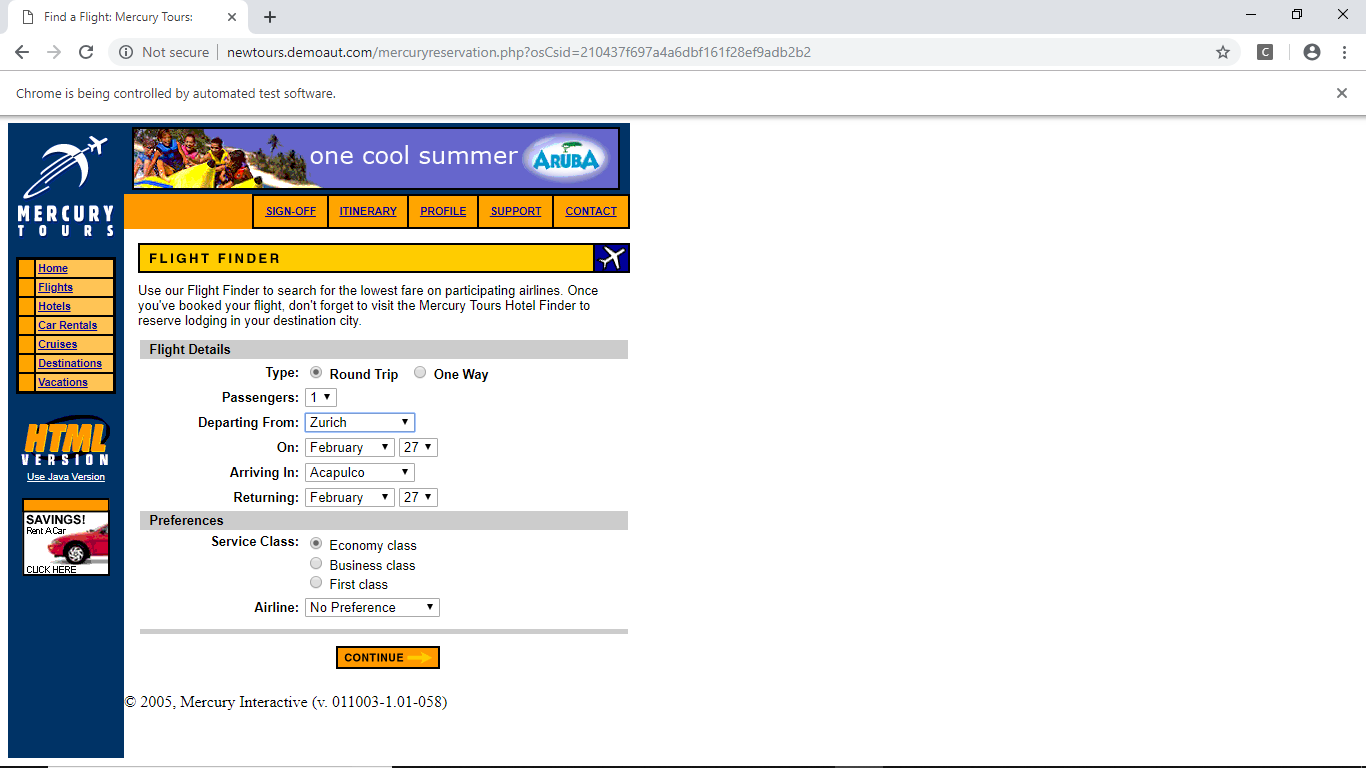Click the Savings Rent A Car ad
This screenshot has width=1366, height=768.
(x=66, y=537)
